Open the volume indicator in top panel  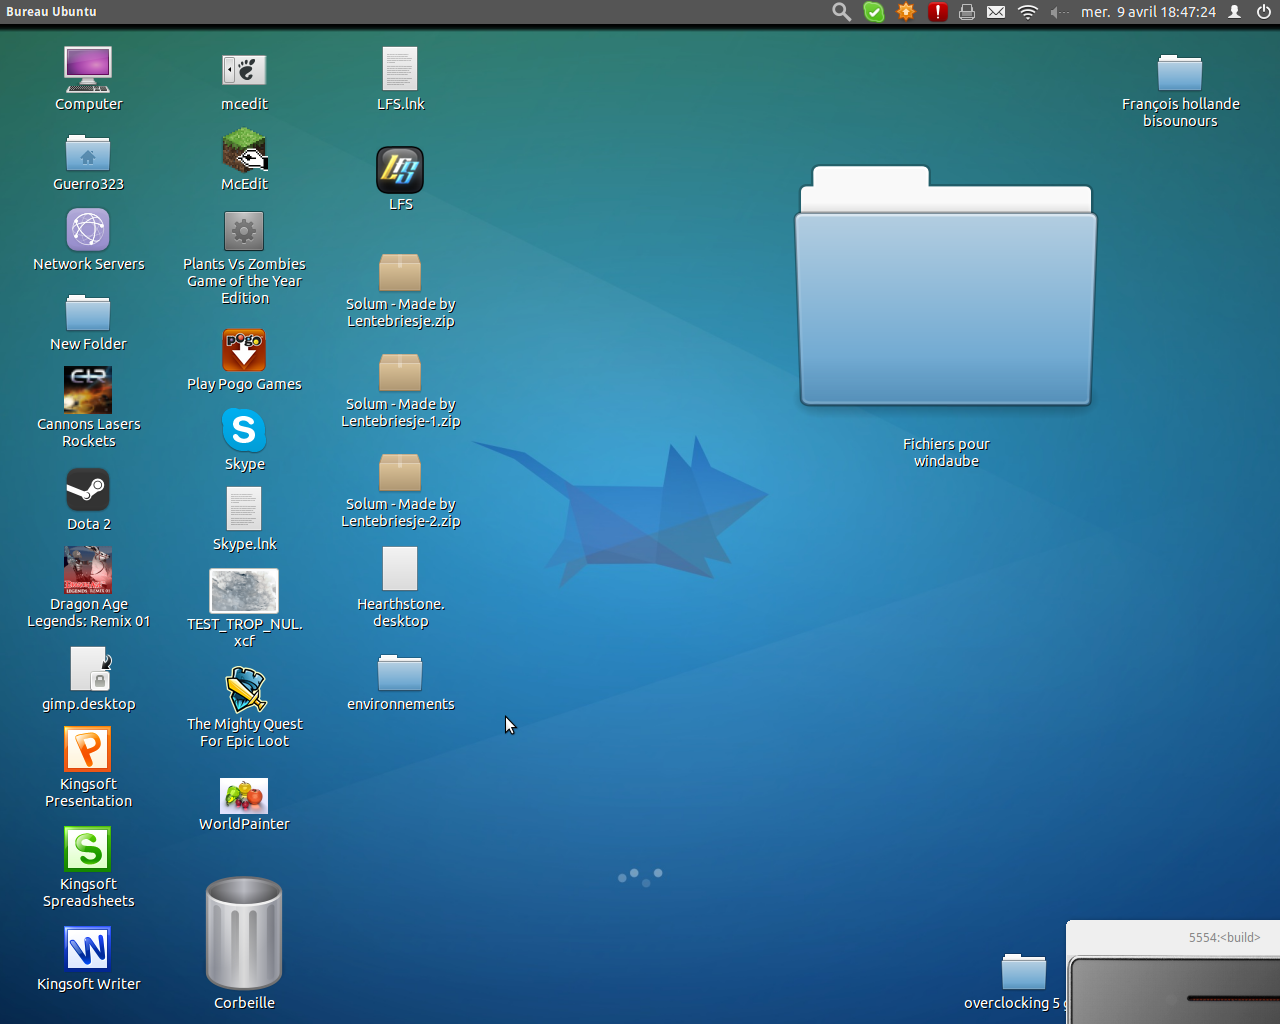1058,12
